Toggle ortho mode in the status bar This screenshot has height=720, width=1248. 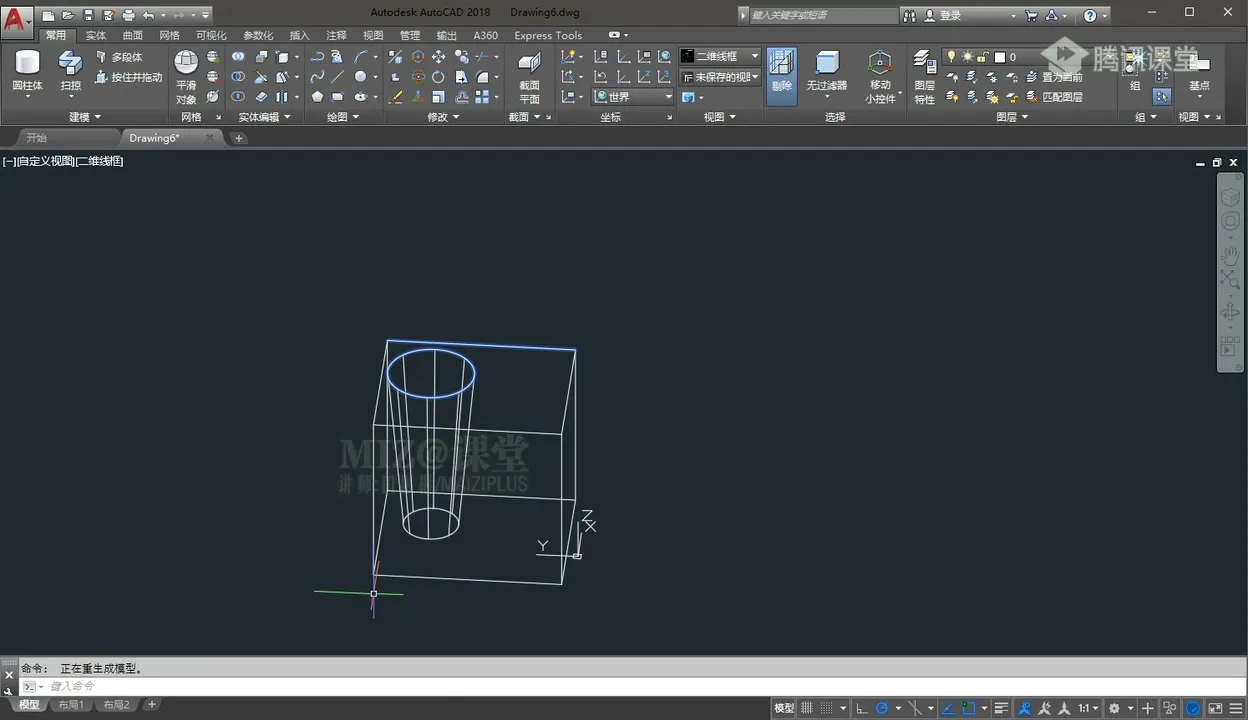(861, 708)
